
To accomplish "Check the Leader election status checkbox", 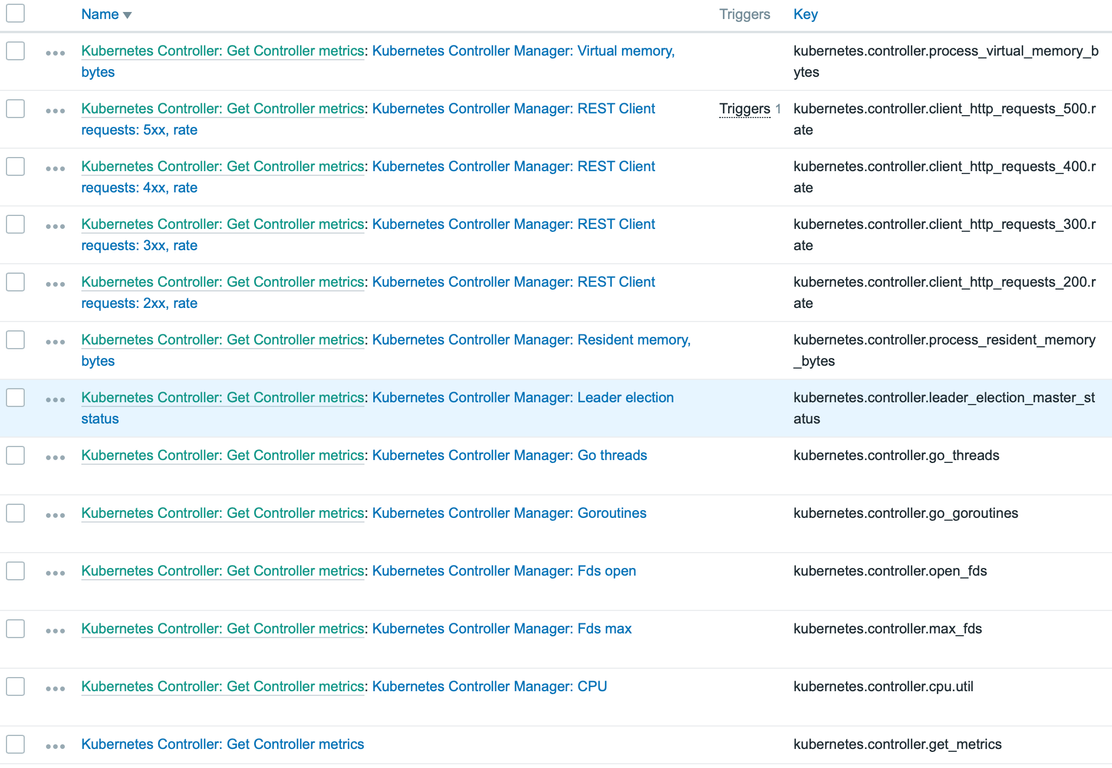I will coord(16,398).
